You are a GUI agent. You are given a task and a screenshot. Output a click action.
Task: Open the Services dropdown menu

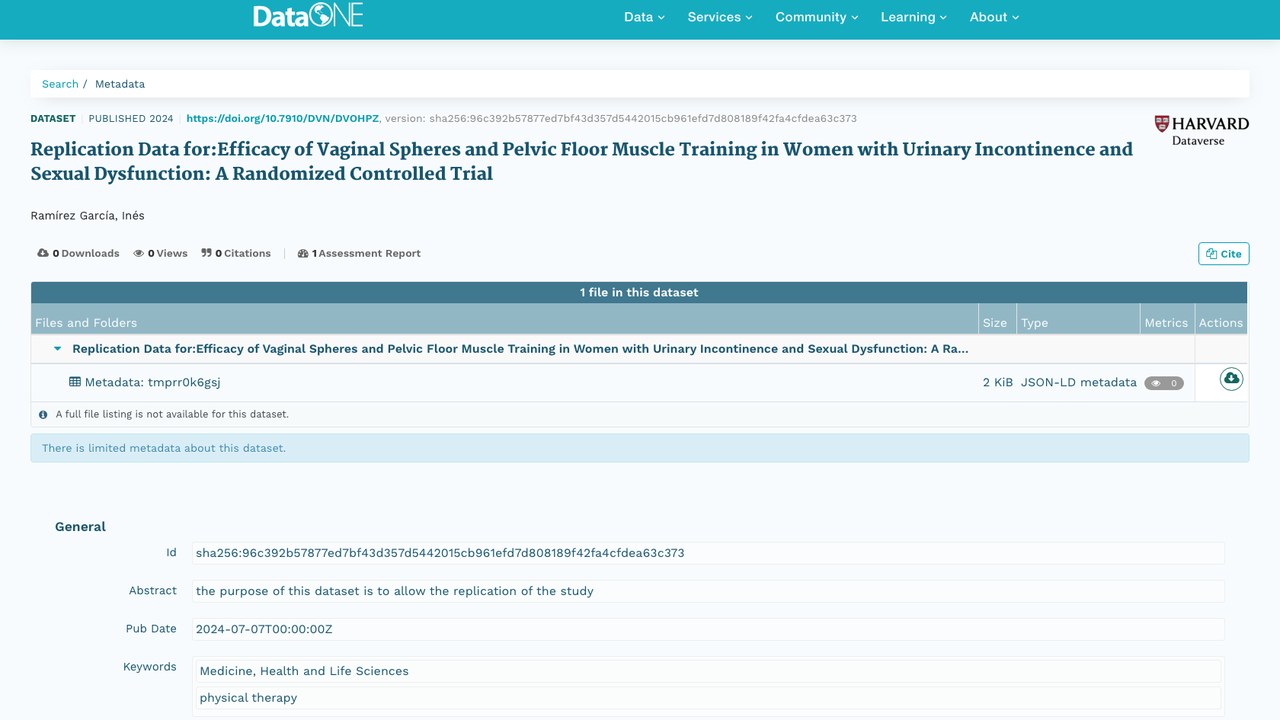click(x=720, y=17)
